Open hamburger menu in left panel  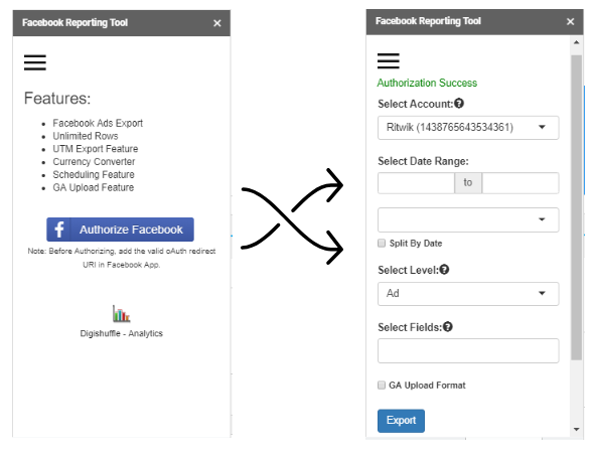pos(35,63)
